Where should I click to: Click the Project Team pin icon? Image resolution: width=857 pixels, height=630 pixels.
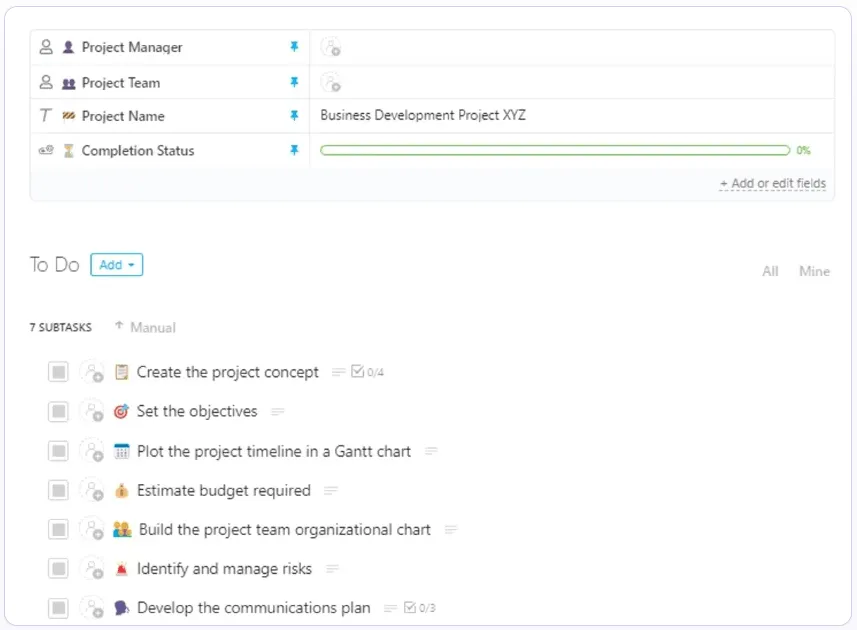click(x=294, y=83)
